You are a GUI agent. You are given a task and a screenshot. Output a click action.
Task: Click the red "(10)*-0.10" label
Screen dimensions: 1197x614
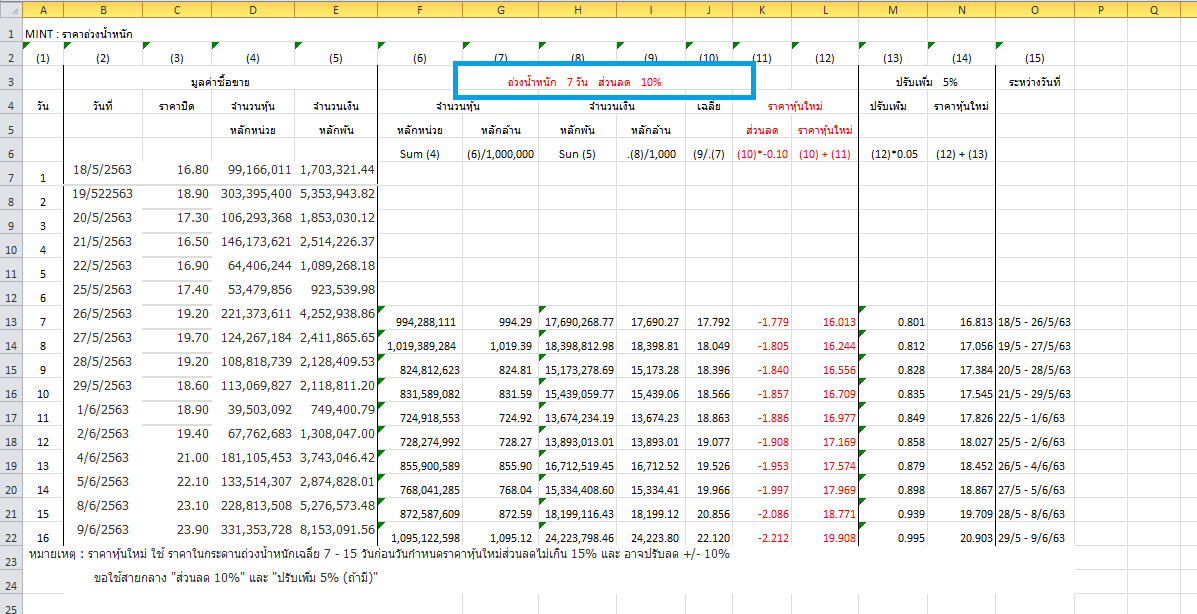(762, 154)
